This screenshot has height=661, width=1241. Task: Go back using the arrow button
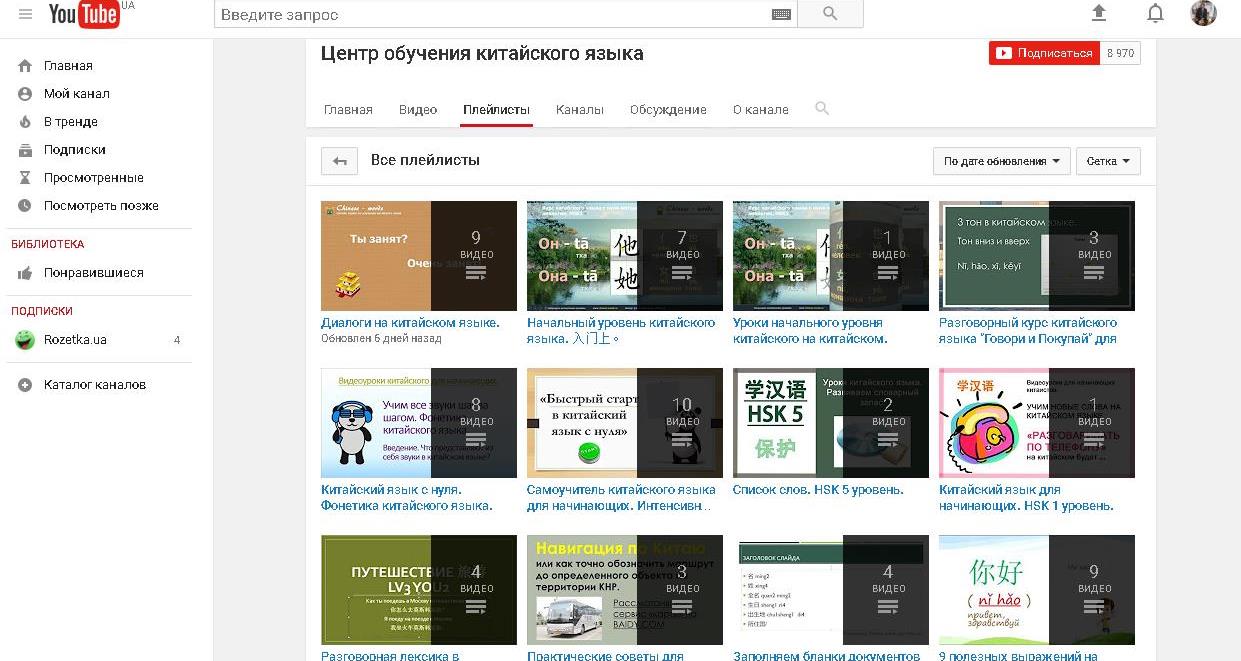(x=339, y=161)
